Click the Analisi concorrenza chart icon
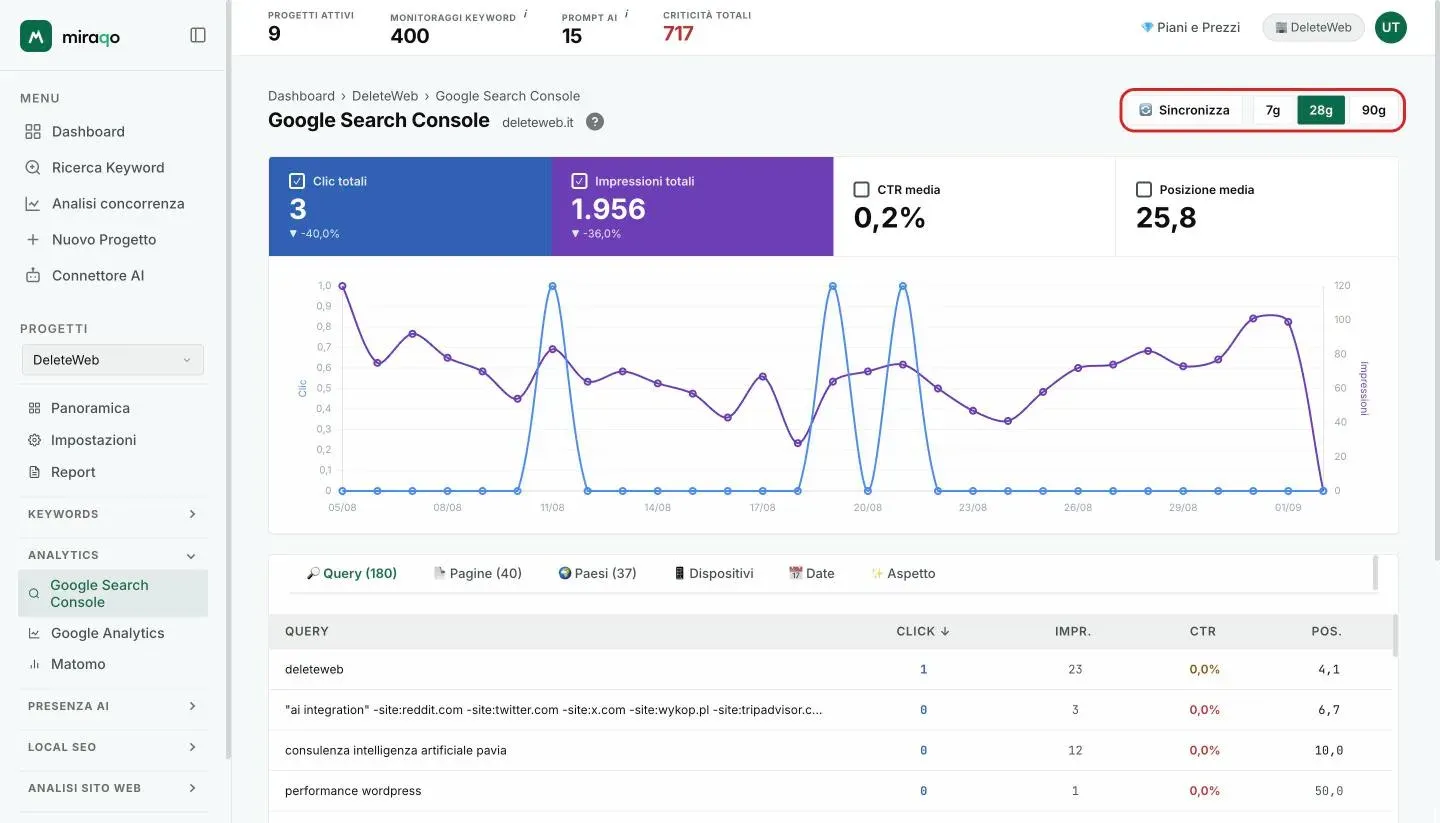 click(x=33, y=204)
